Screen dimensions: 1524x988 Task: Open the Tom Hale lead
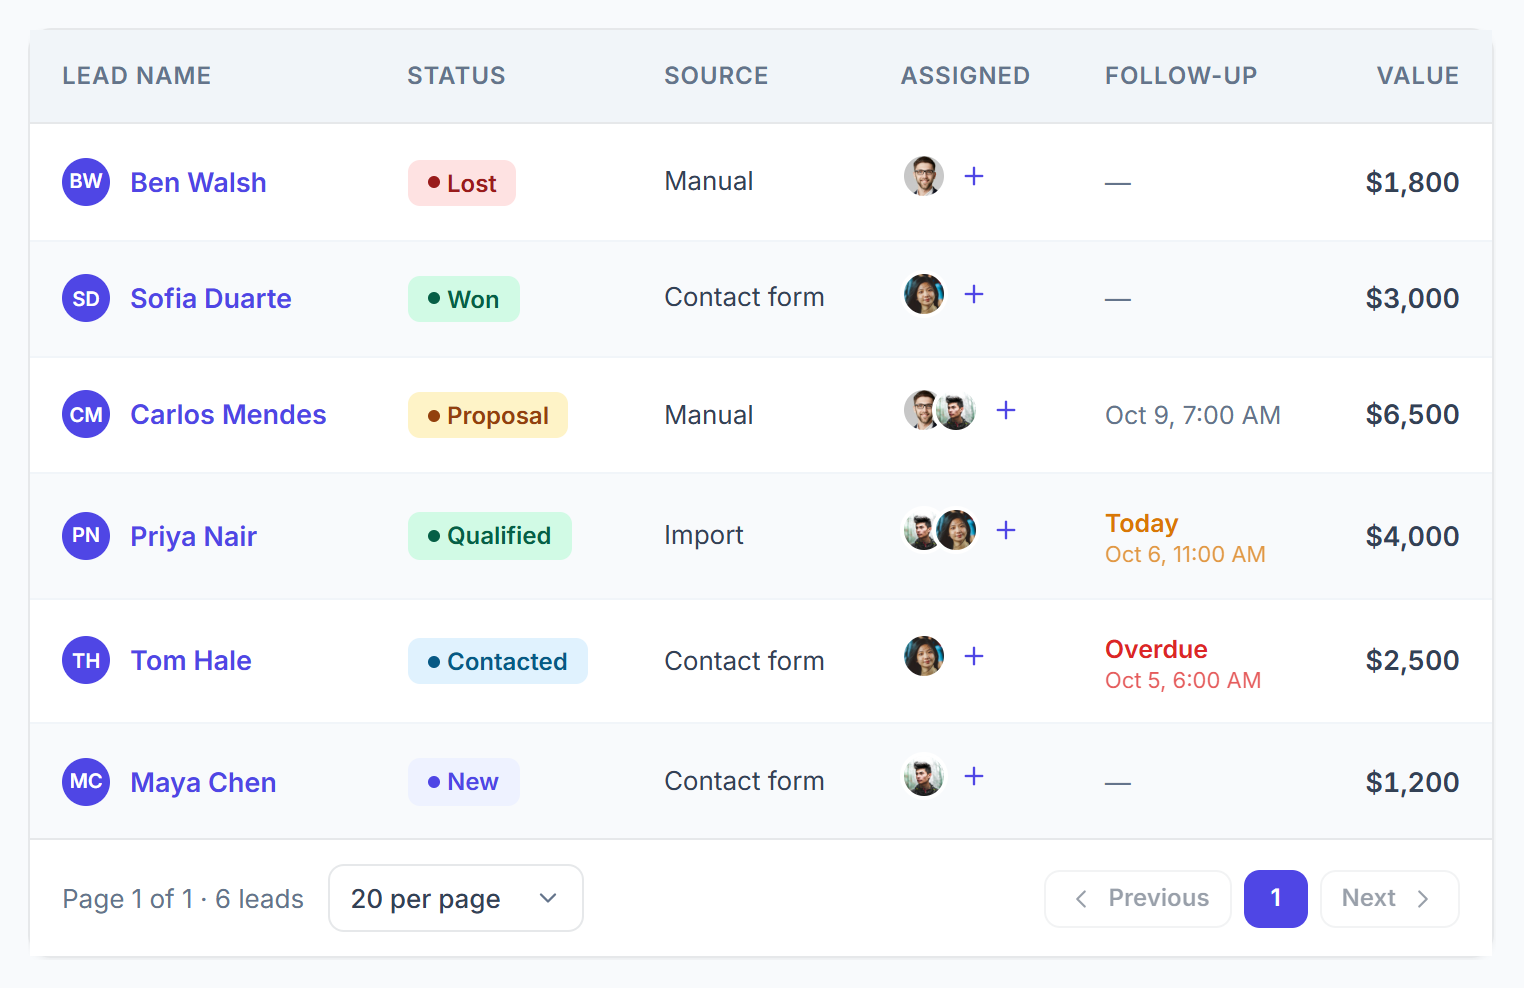191,661
